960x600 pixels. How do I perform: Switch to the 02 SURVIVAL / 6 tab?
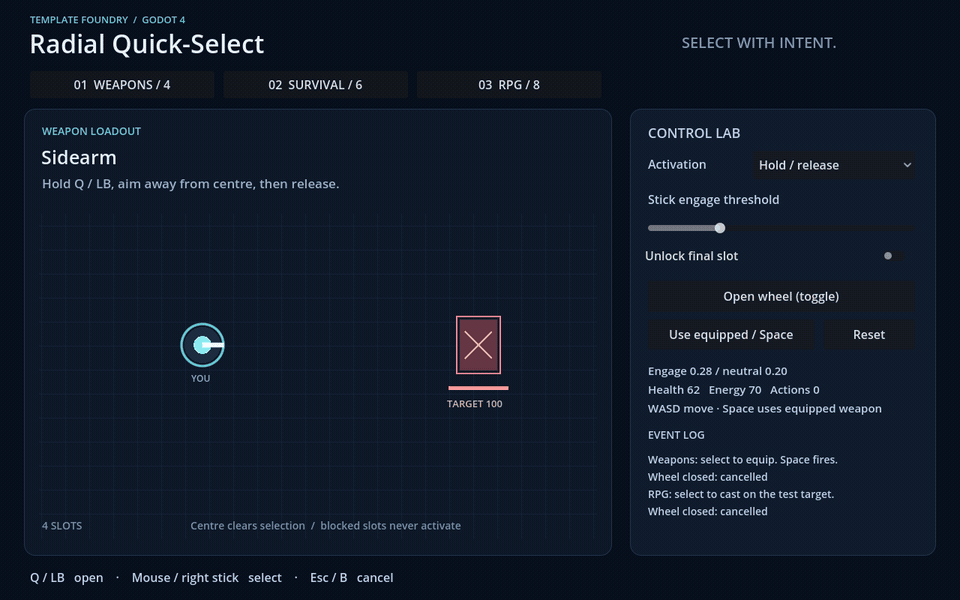click(x=315, y=84)
